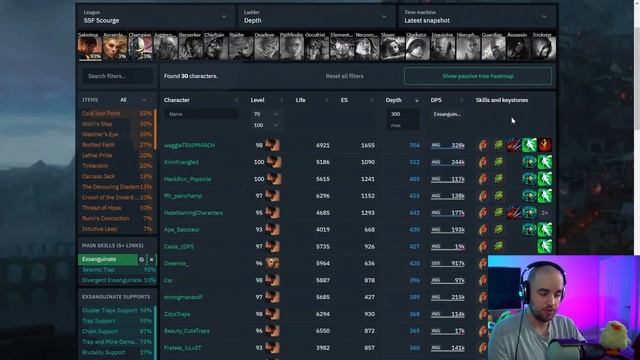Image resolution: width=640 pixels, height=360 pixels.
Task: Select the Assassin class portrait
Action: [519, 47]
